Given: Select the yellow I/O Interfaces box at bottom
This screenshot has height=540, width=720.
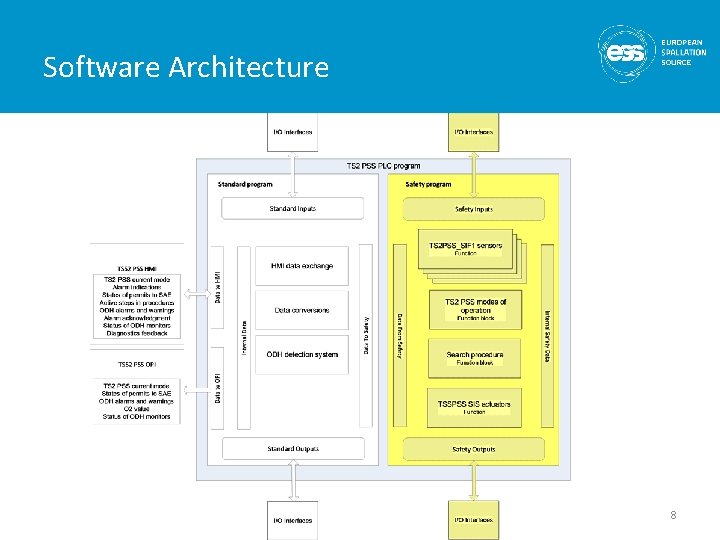Looking at the screenshot, I should click(473, 520).
